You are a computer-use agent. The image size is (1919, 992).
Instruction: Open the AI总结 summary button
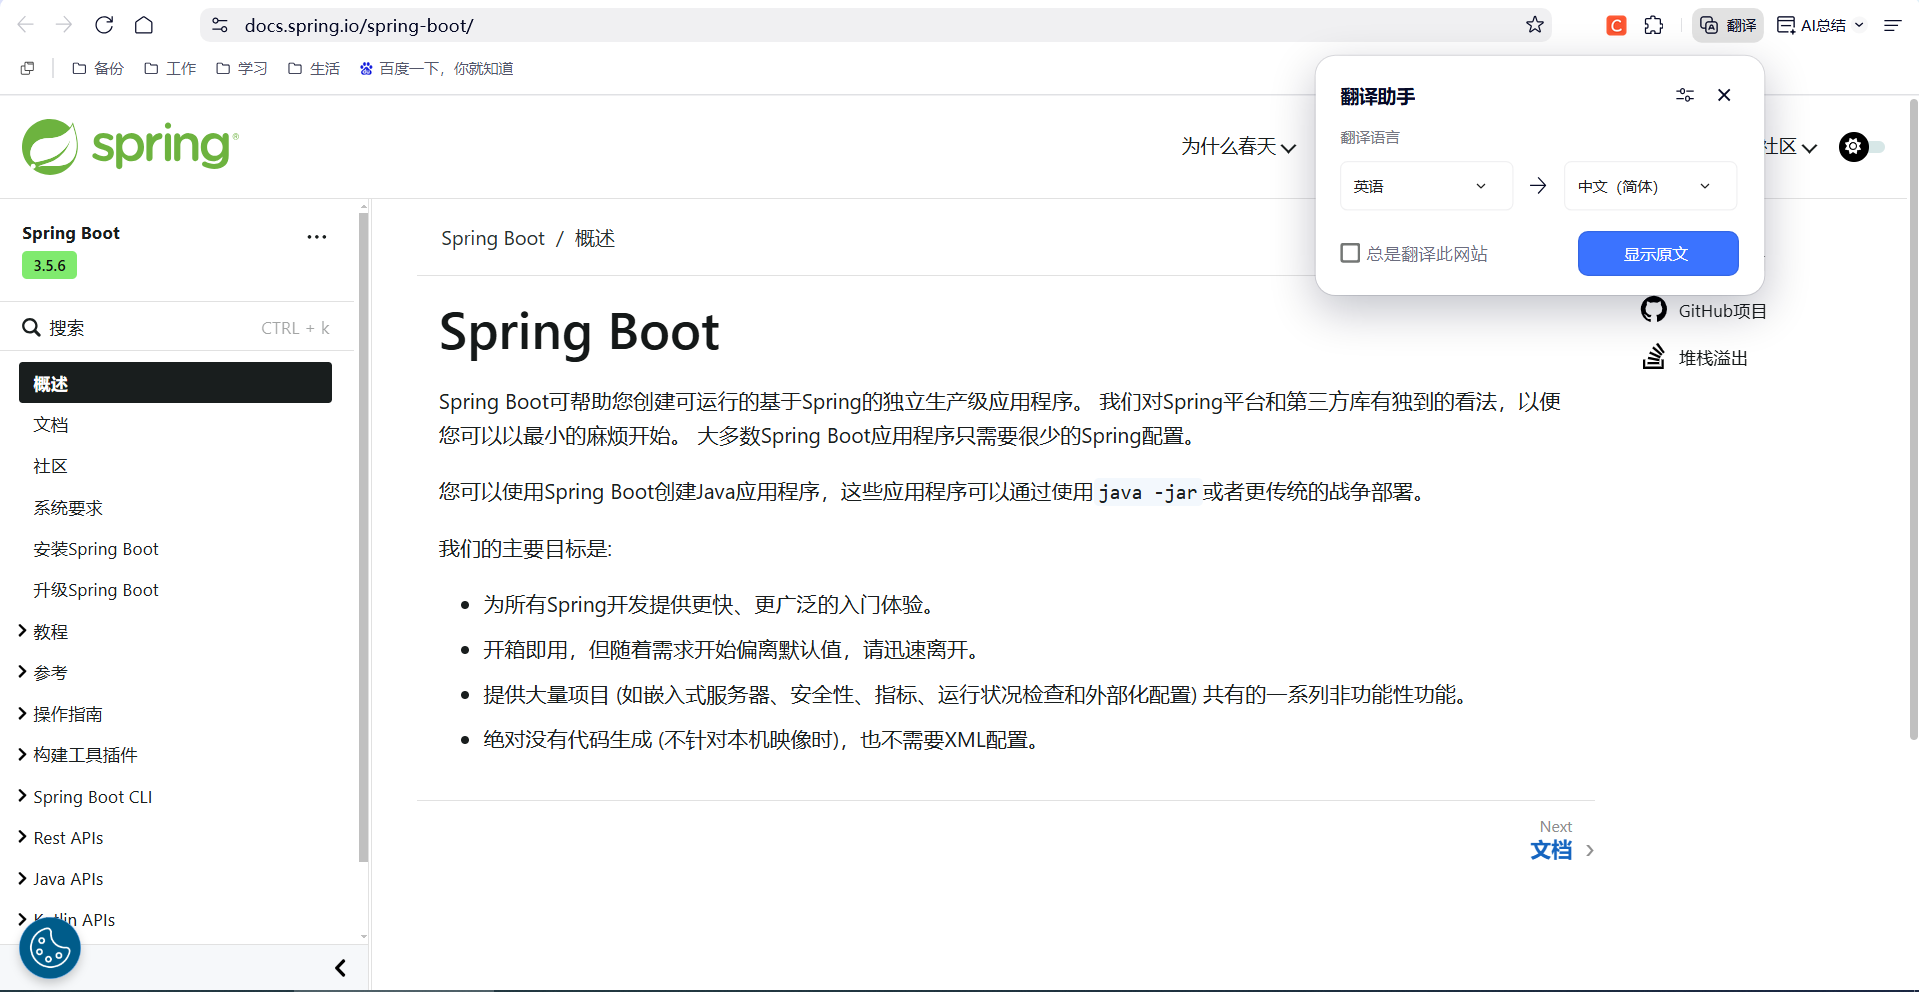tap(1811, 25)
